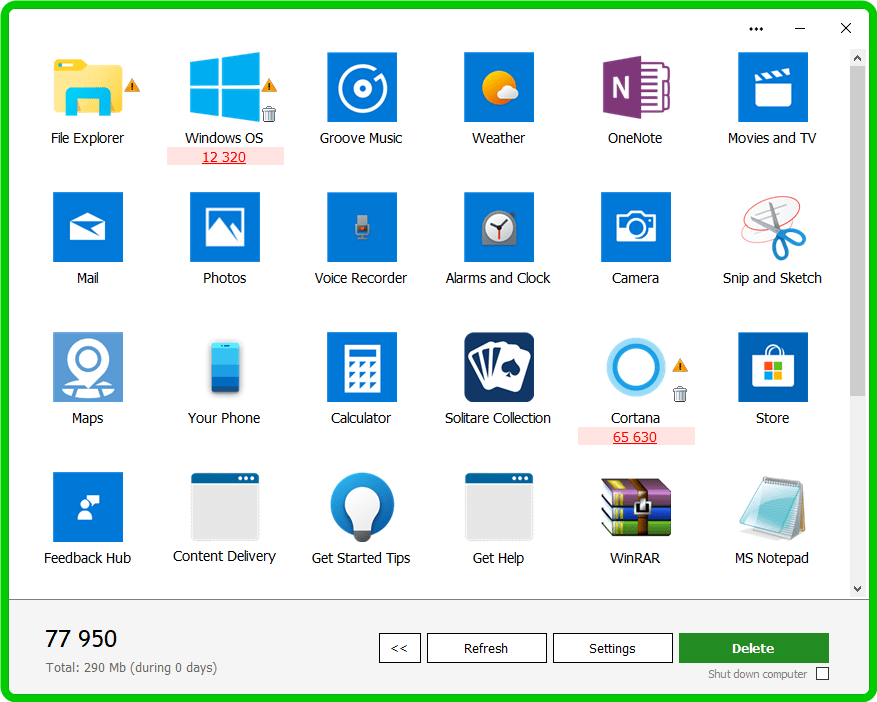The width and height of the screenshot is (877, 702).
Task: Choose the Alarms and Clock icon
Action: (499, 227)
